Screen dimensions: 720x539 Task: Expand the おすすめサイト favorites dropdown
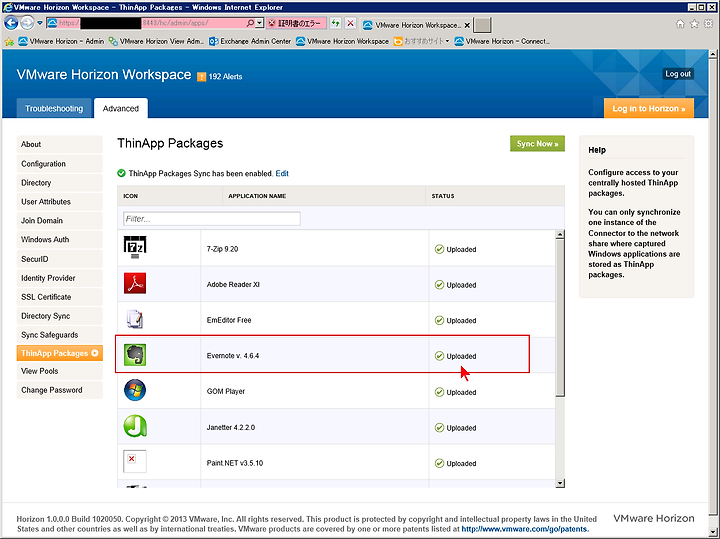[447, 41]
